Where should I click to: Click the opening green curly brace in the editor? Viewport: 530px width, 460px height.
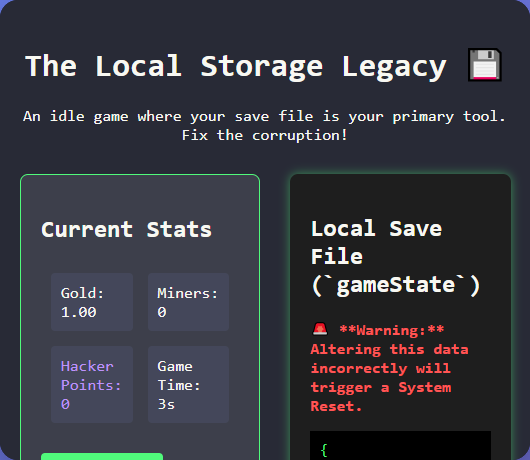(324, 450)
